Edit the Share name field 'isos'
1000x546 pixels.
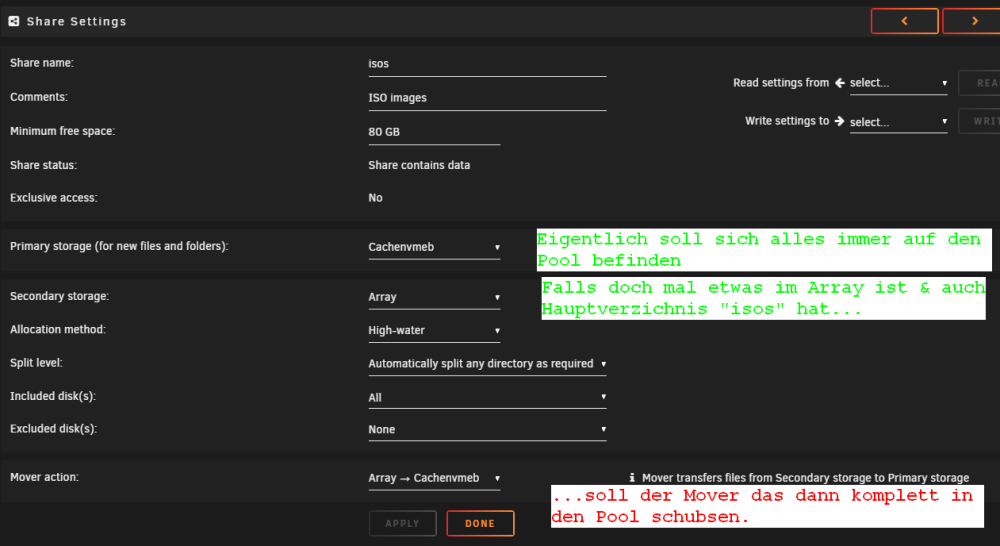point(487,64)
